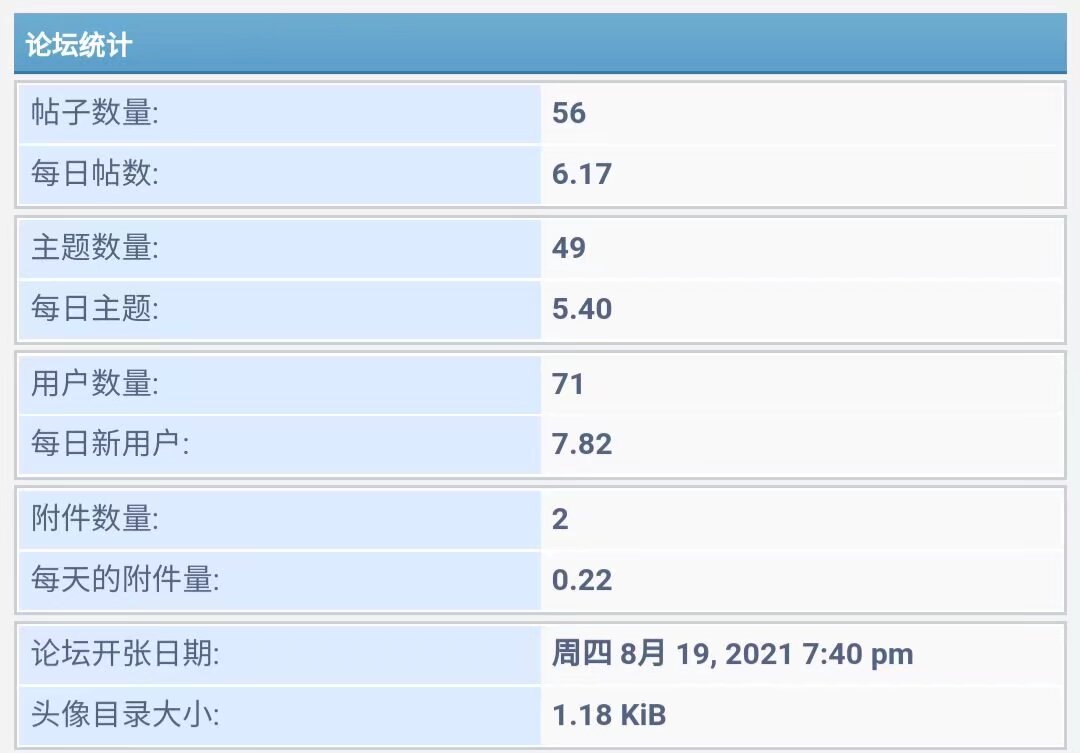Click the 论坛统计 header bar
Image resolution: width=1080 pixels, height=753 pixels.
coord(540,46)
